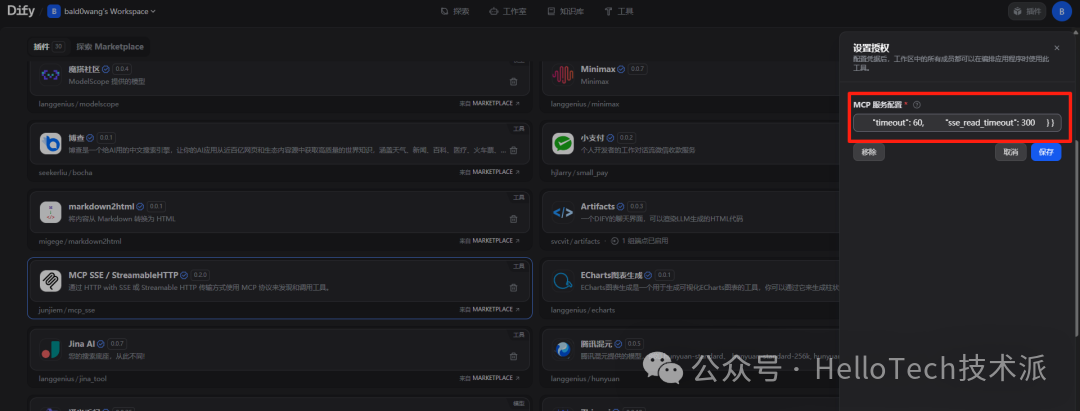Click 1 组端点已启用 under Artifacts

point(639,242)
